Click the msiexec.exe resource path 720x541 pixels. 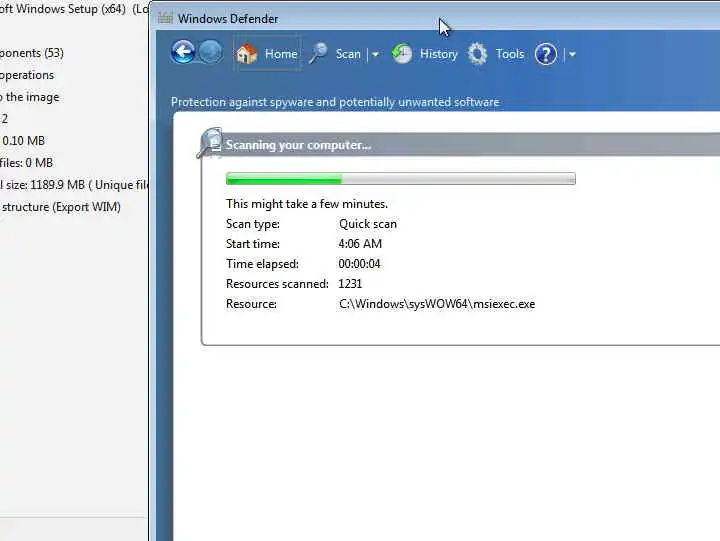pyautogui.click(x=437, y=304)
